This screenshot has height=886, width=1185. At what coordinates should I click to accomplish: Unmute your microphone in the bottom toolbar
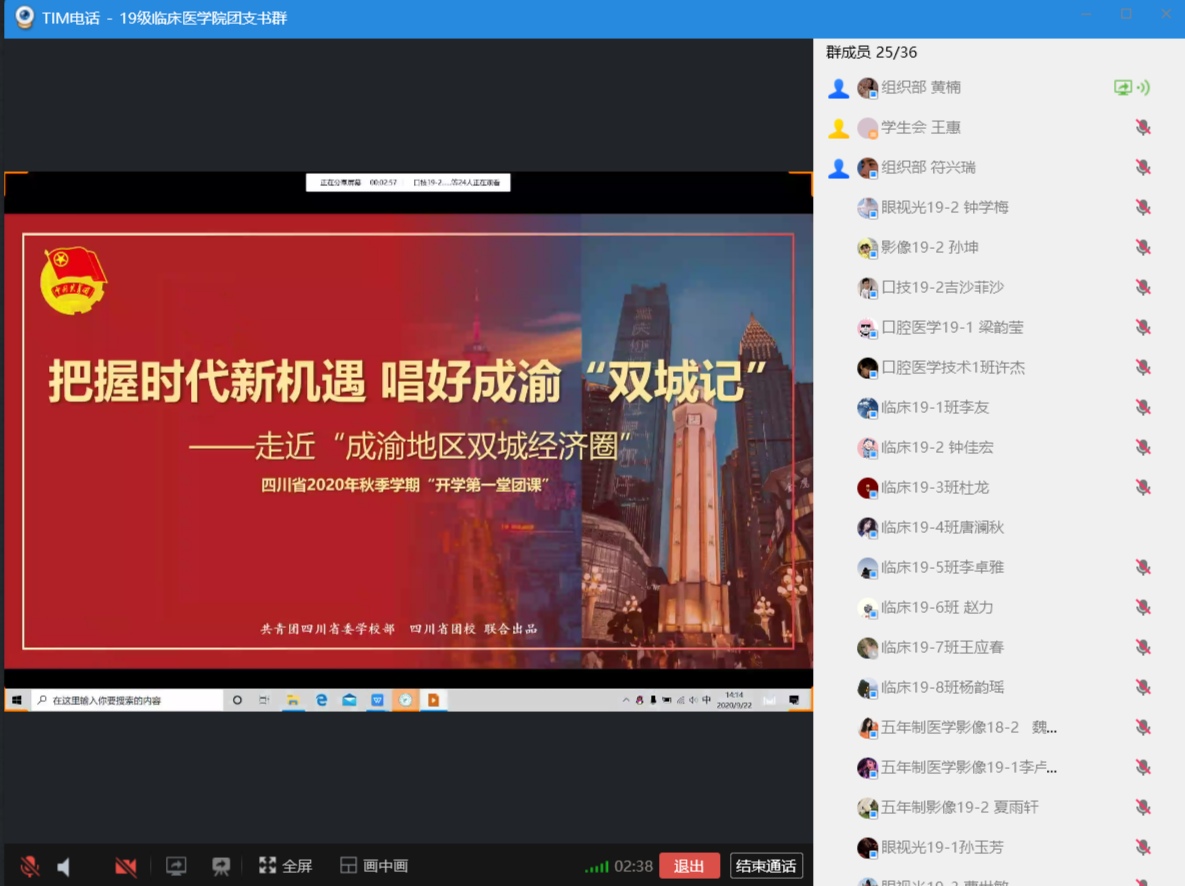point(30,866)
